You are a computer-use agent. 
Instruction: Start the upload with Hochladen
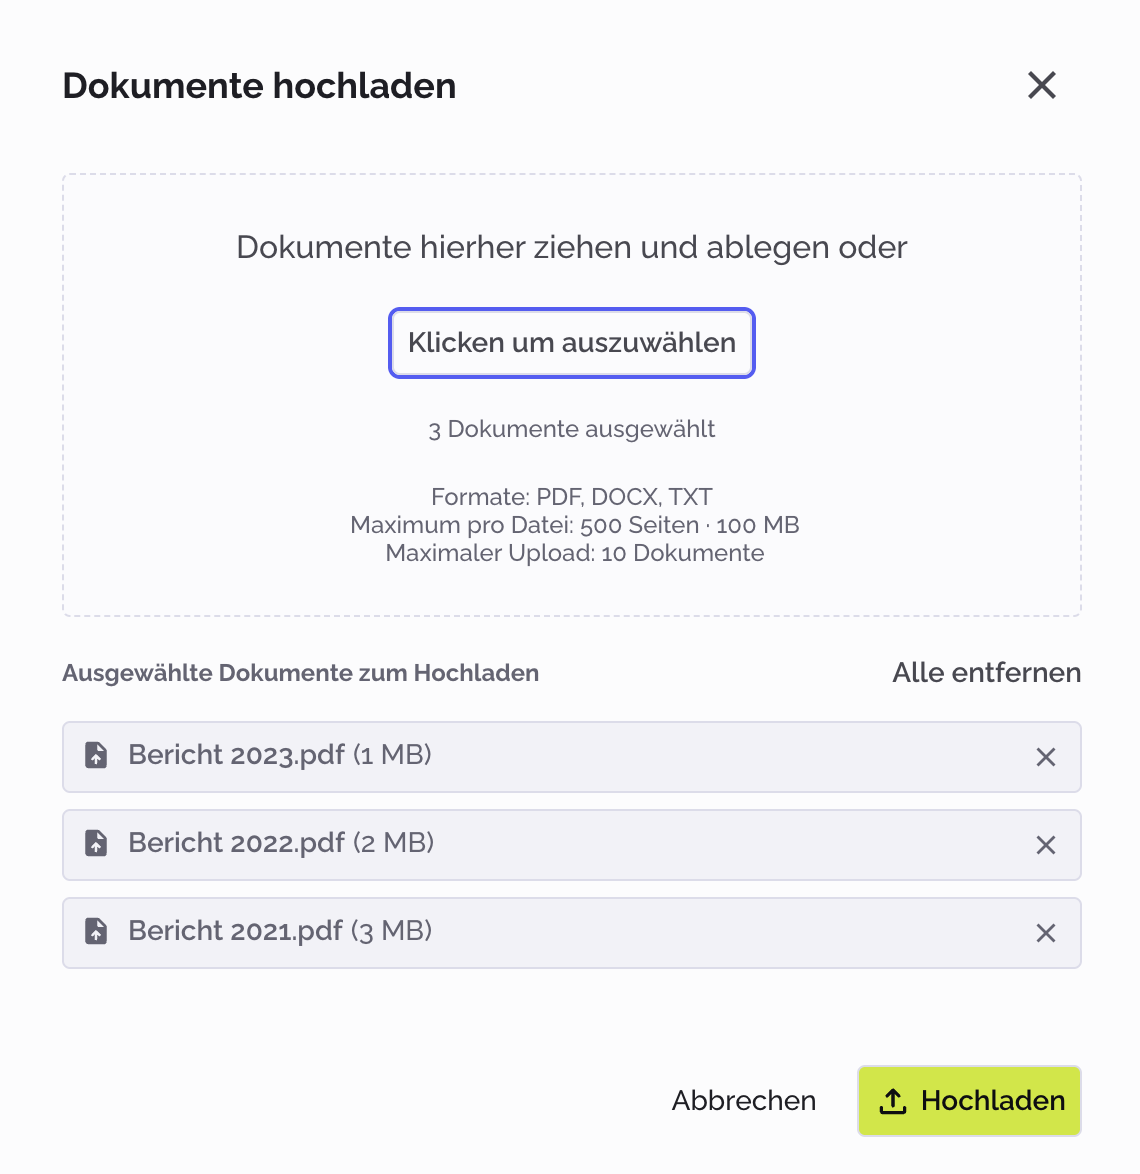pyautogui.click(x=969, y=1100)
